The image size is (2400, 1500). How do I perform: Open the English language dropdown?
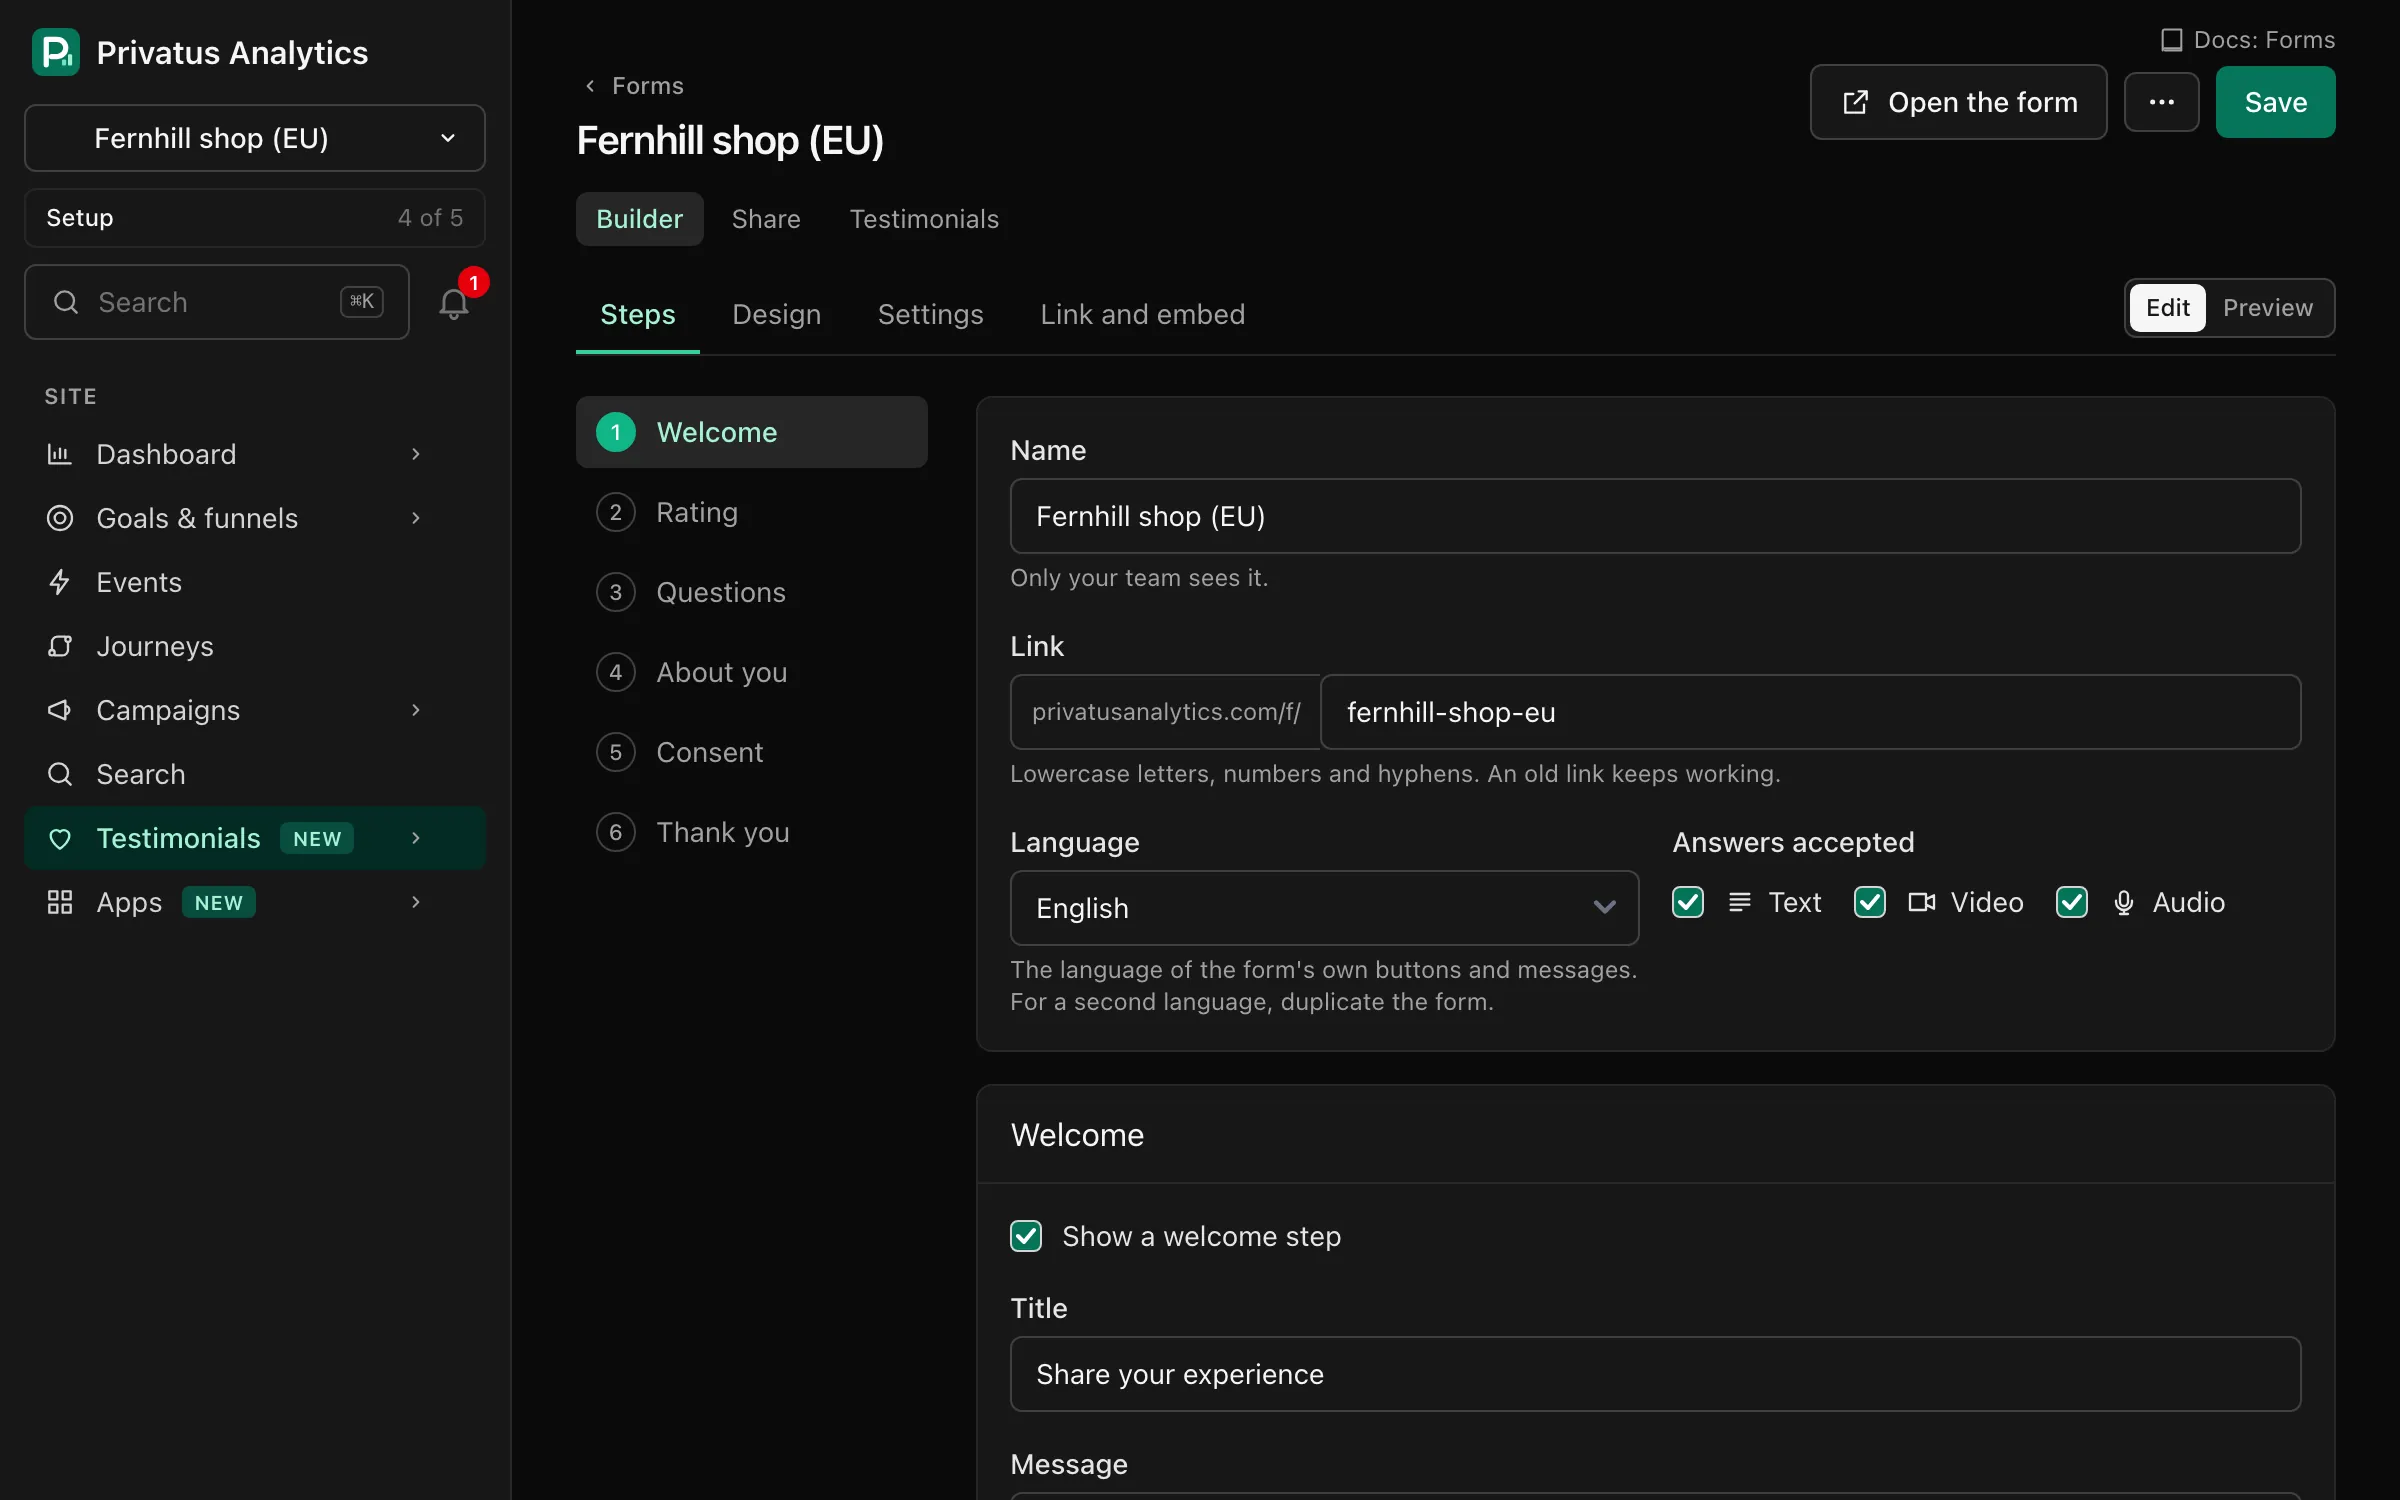tap(1324, 908)
